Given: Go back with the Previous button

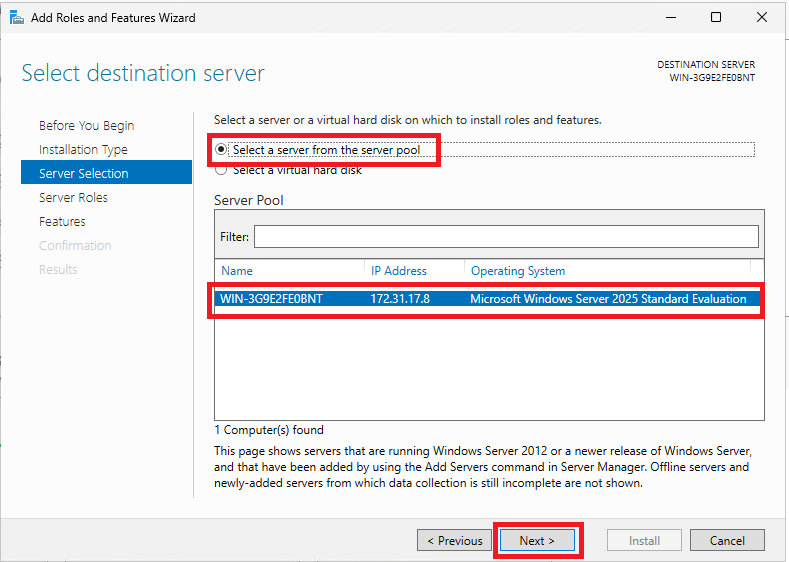Looking at the screenshot, I should pyautogui.click(x=454, y=540).
